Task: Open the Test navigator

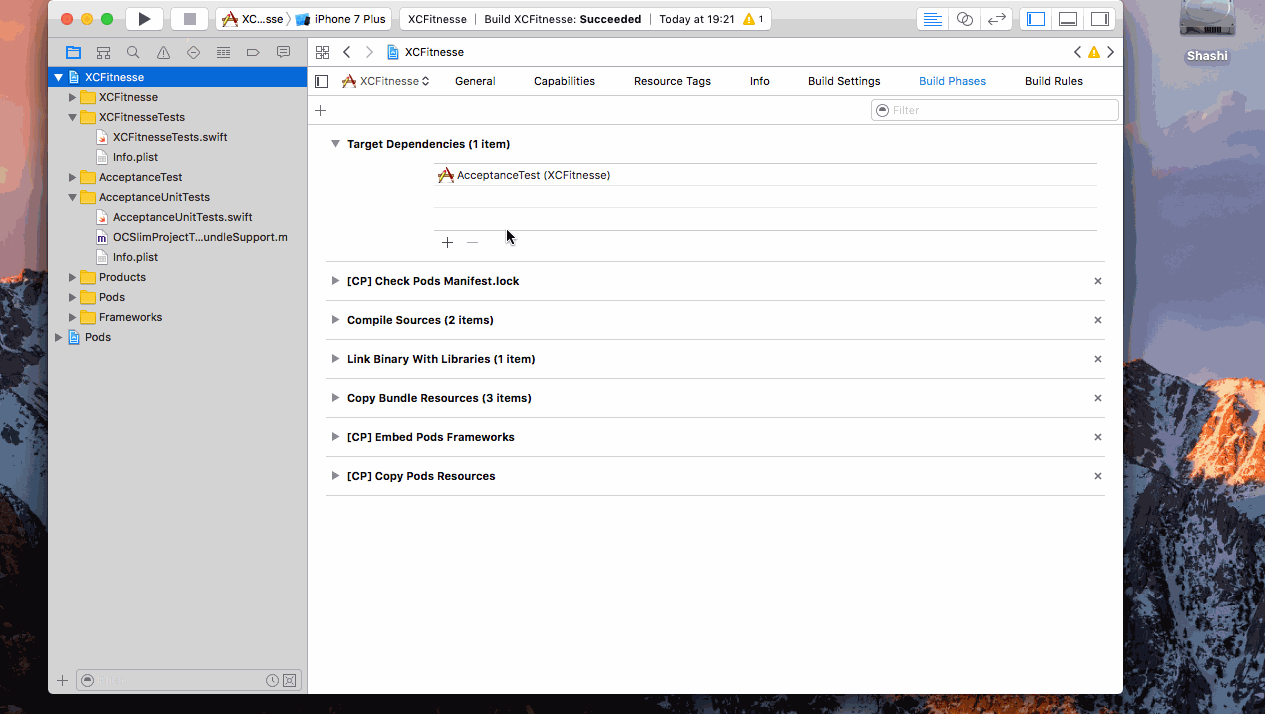Action: [193, 52]
